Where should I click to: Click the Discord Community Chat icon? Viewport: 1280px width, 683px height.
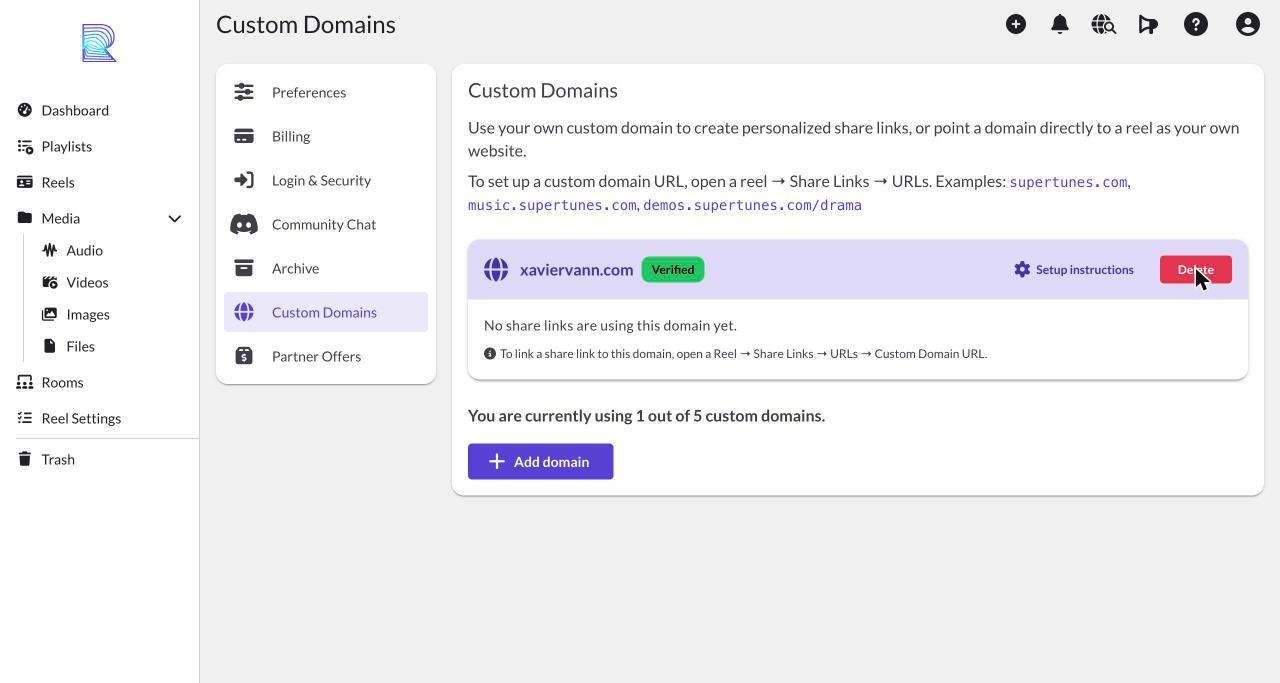pyautogui.click(x=244, y=224)
